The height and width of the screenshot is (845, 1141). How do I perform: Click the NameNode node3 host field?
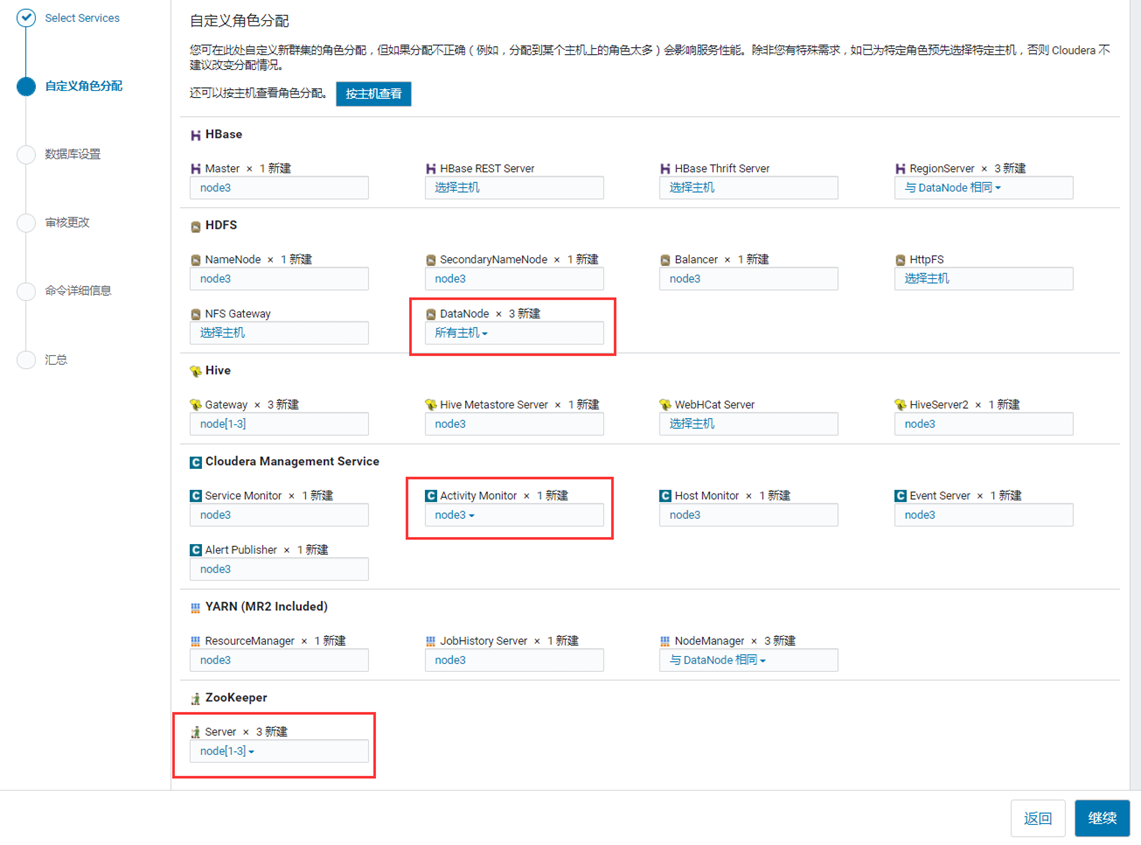tap(279, 279)
